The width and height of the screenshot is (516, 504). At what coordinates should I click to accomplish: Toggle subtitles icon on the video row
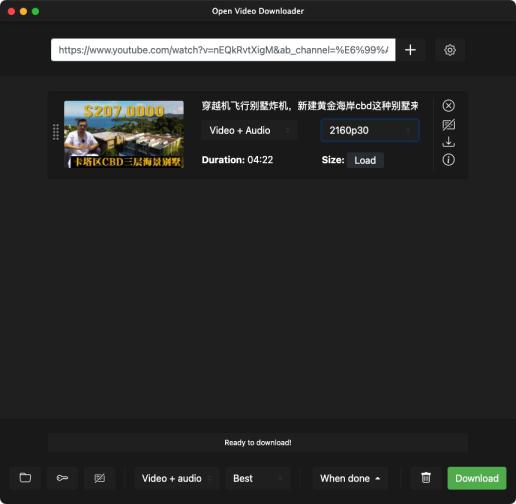(448, 125)
